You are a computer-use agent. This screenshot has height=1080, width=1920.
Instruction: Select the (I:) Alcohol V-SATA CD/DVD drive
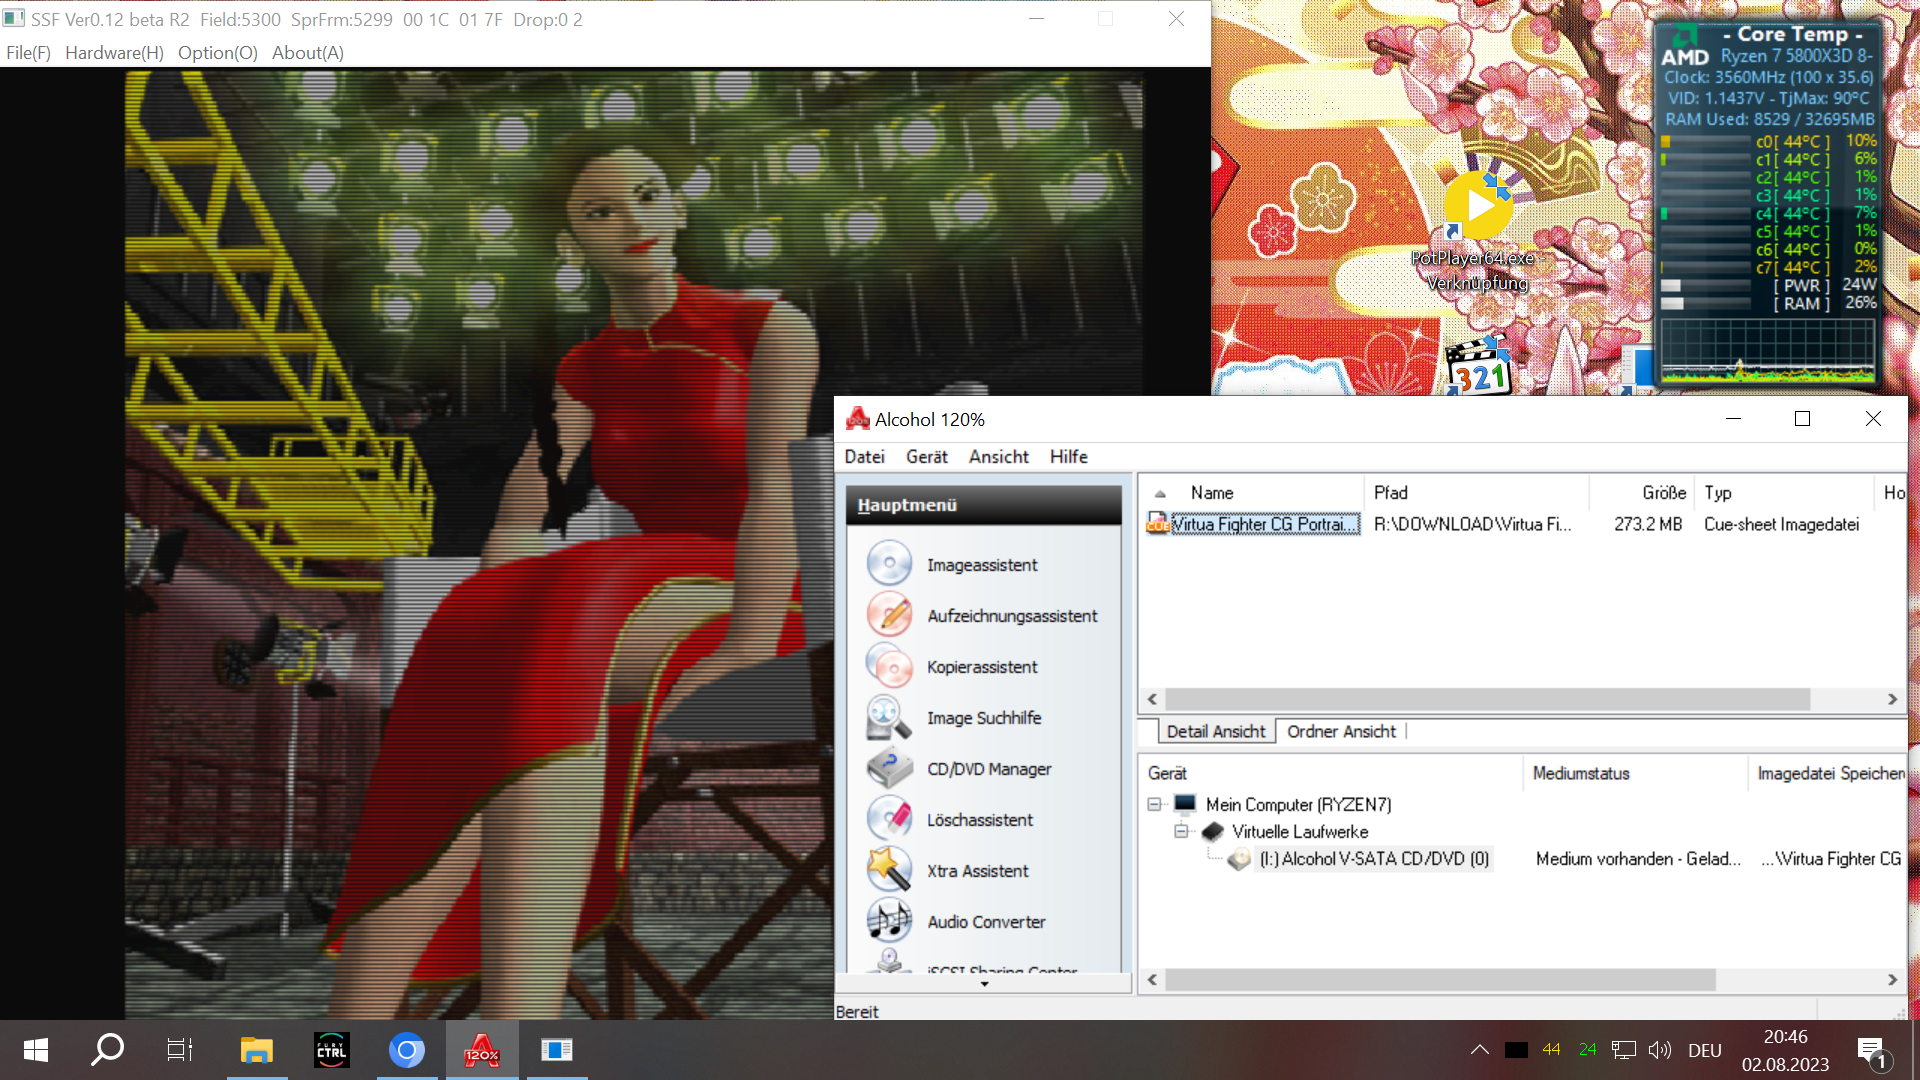coord(1375,859)
